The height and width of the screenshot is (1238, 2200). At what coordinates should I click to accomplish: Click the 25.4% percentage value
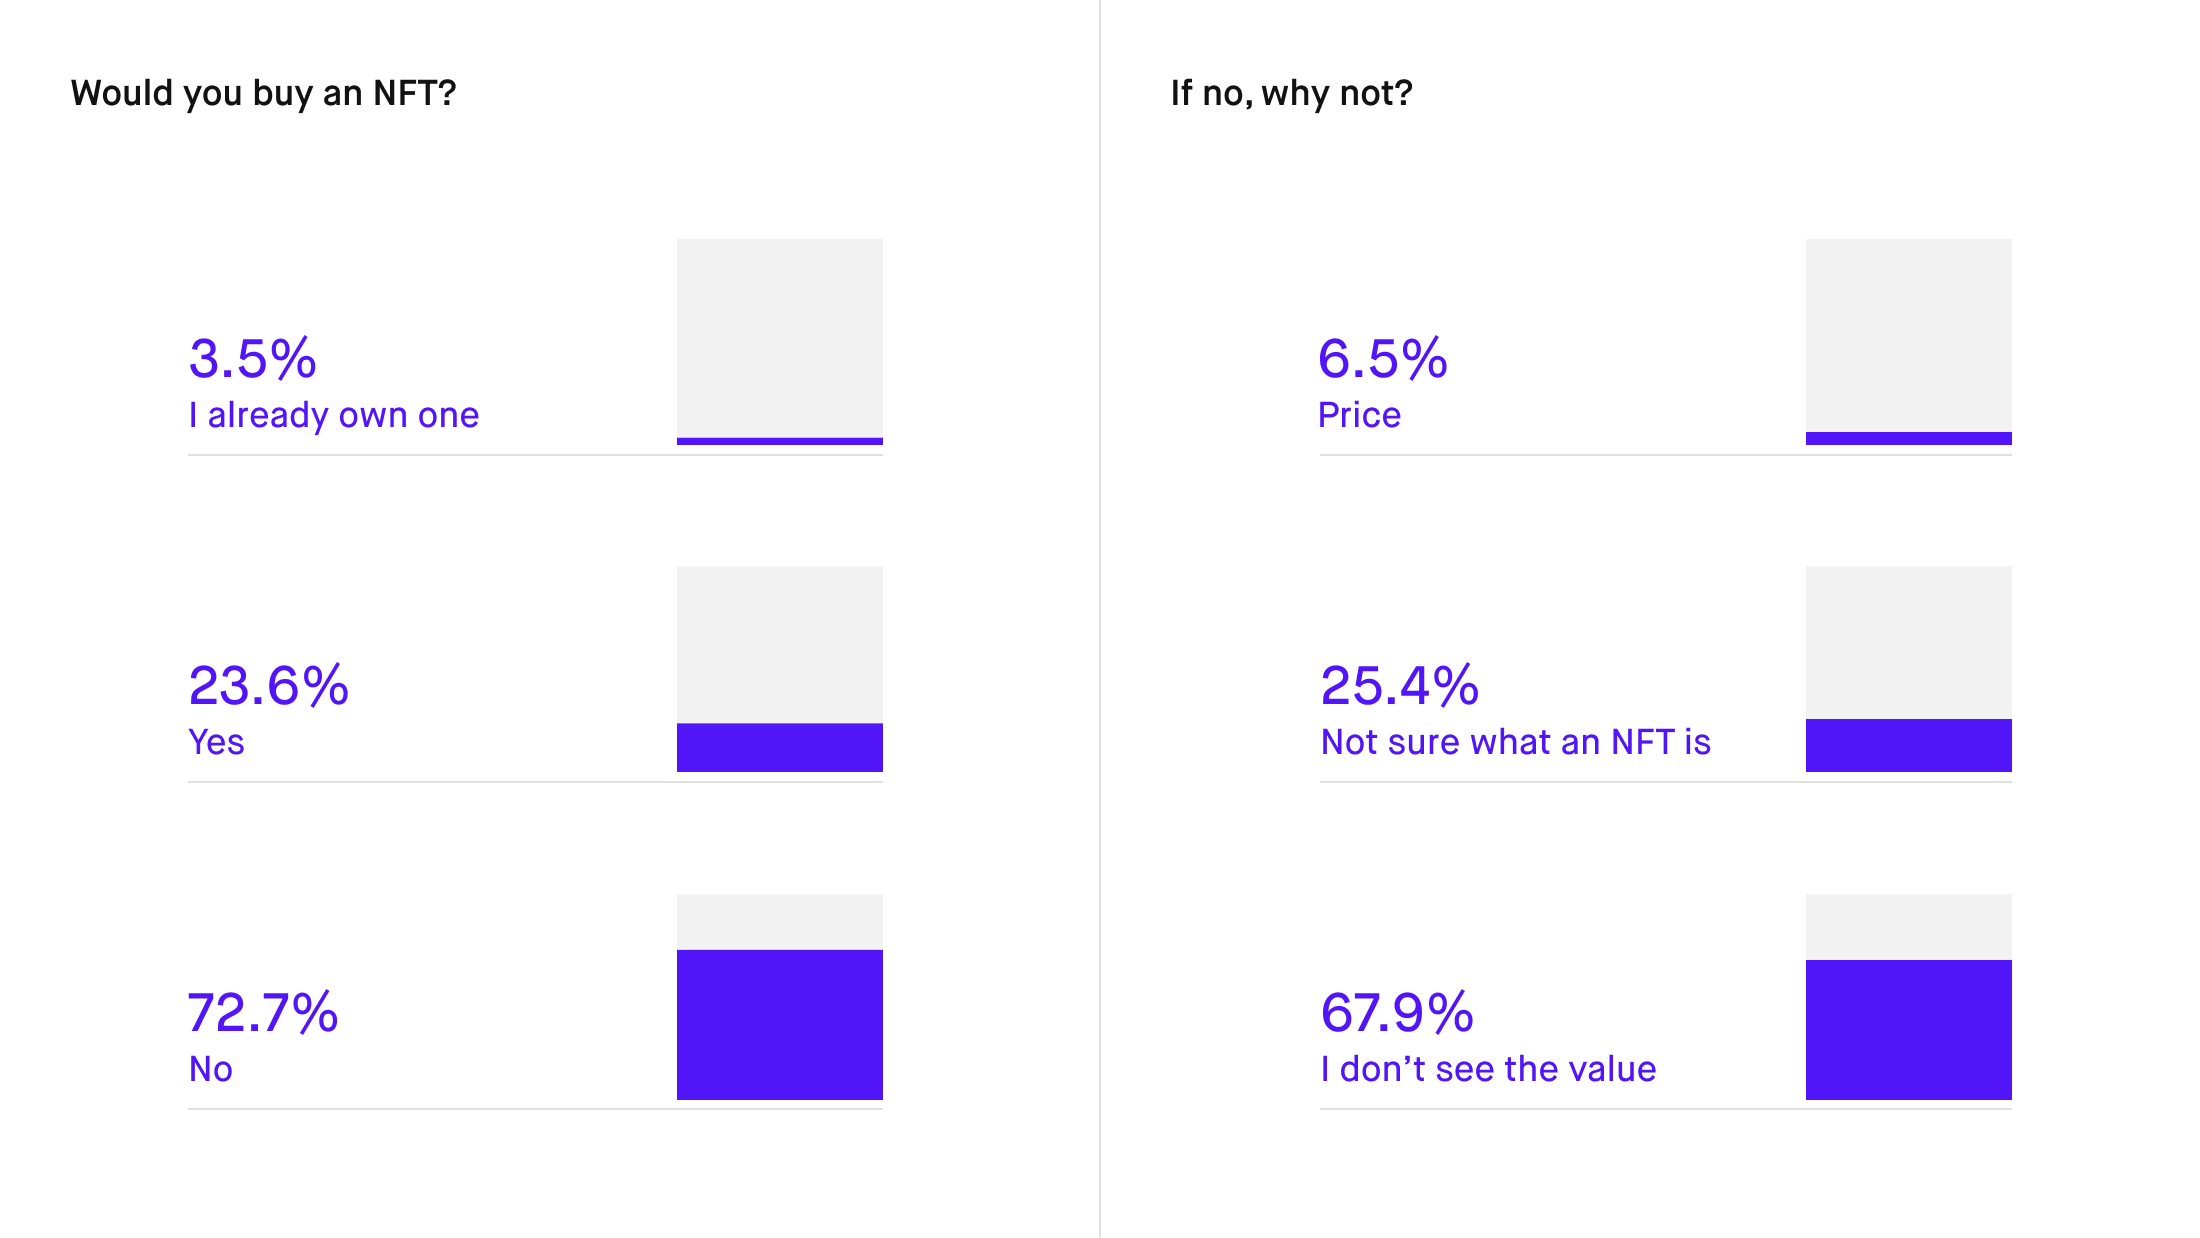point(1399,685)
